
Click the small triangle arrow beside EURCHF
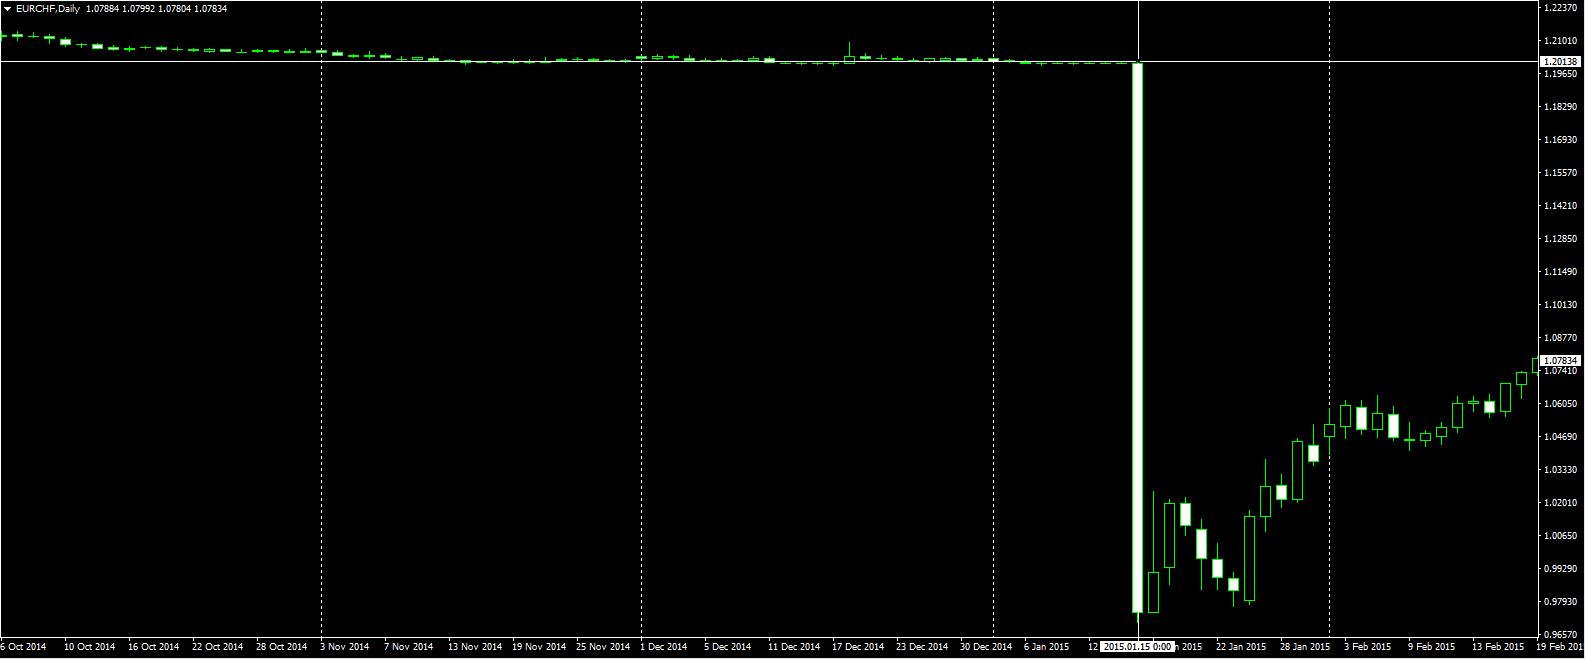coord(8,9)
